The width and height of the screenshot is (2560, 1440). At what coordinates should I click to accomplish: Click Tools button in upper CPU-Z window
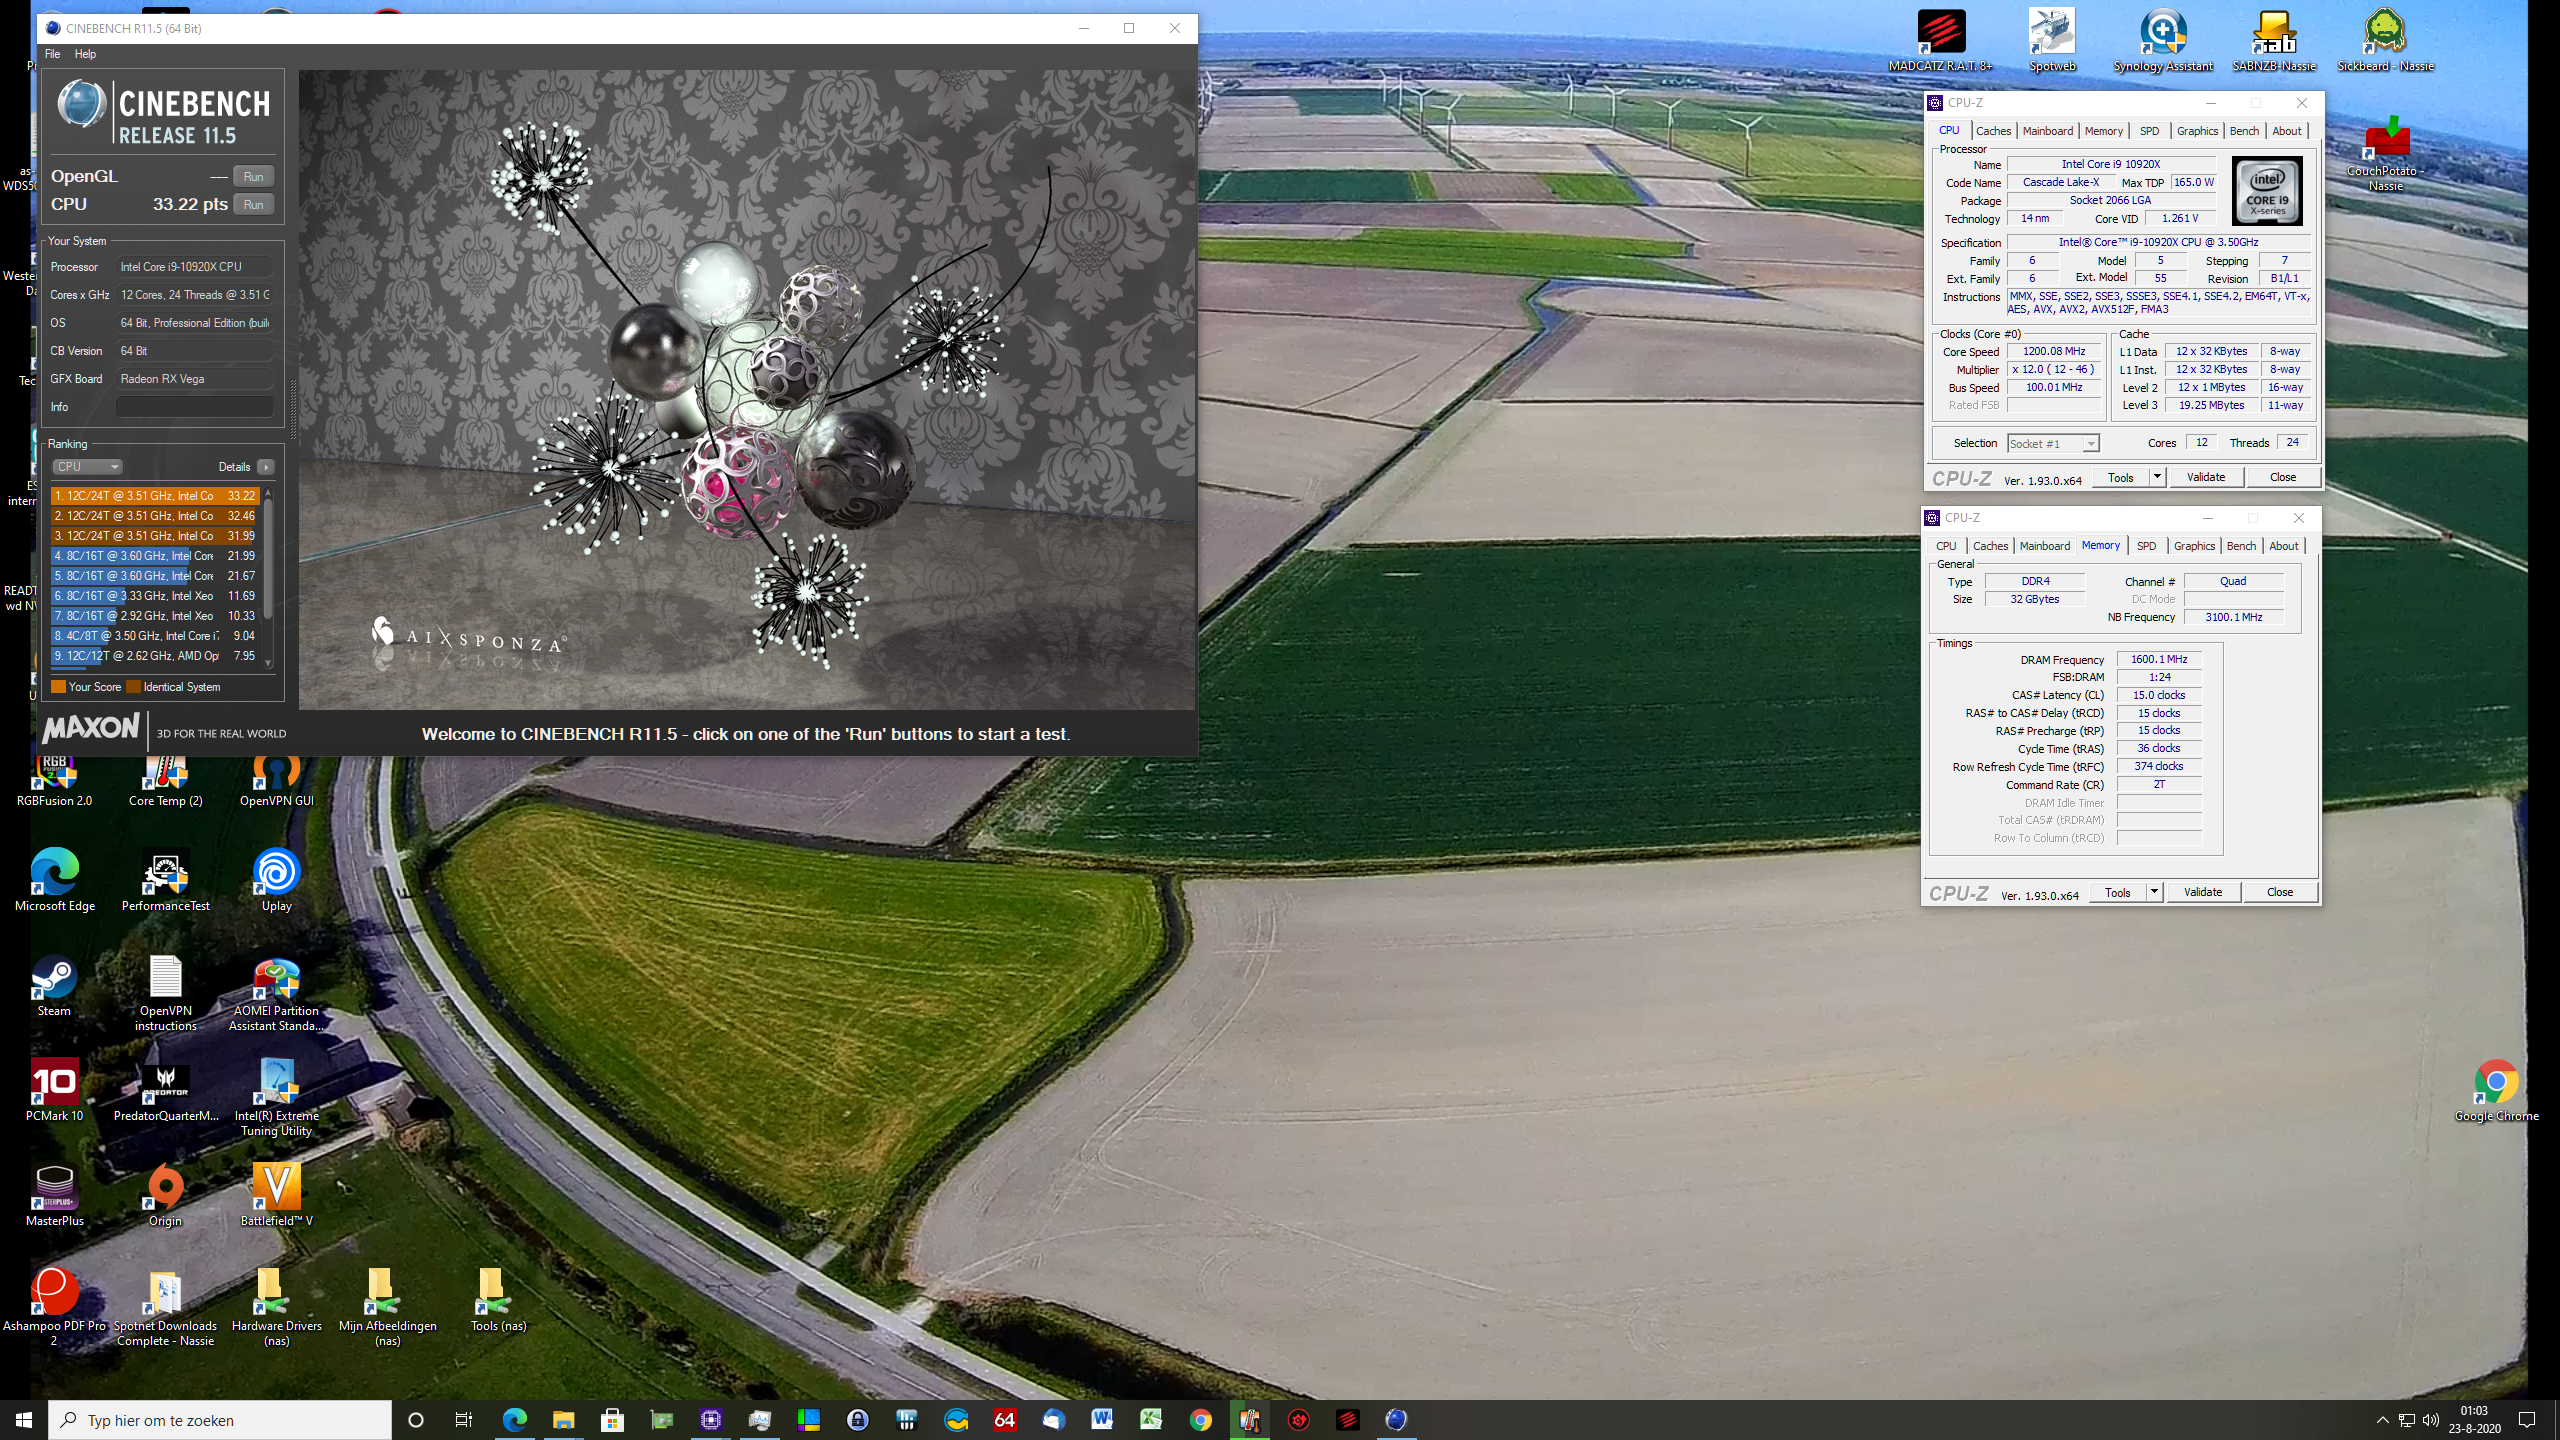(2120, 478)
